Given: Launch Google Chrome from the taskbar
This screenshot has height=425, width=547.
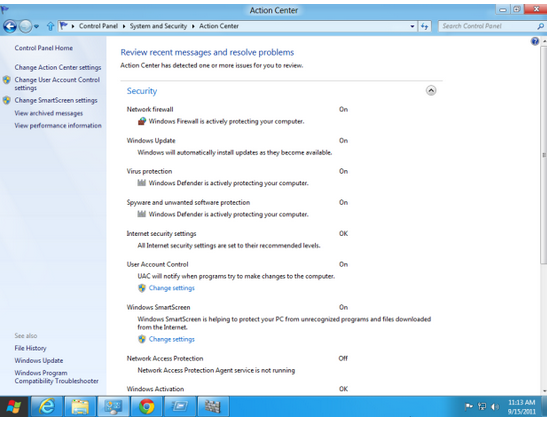Looking at the screenshot, I should [147, 407].
